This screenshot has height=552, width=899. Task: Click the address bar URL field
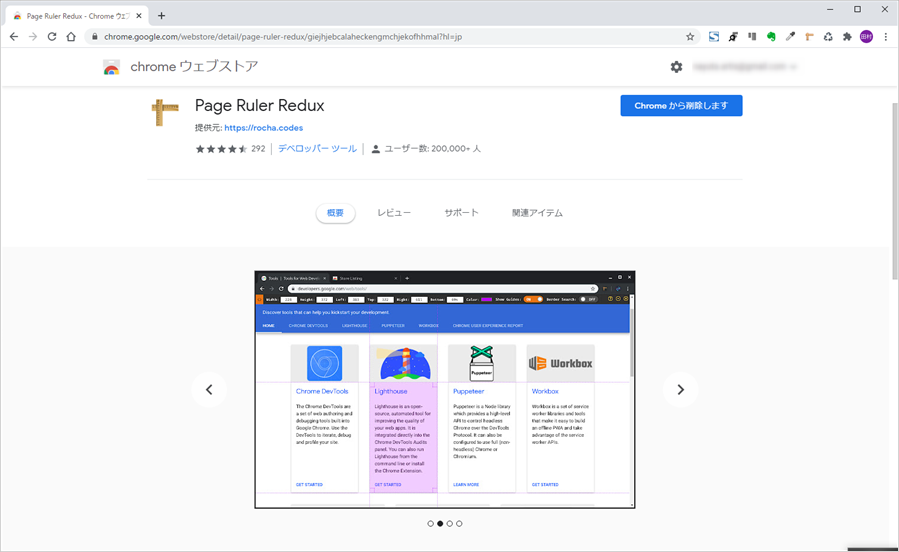point(390,37)
